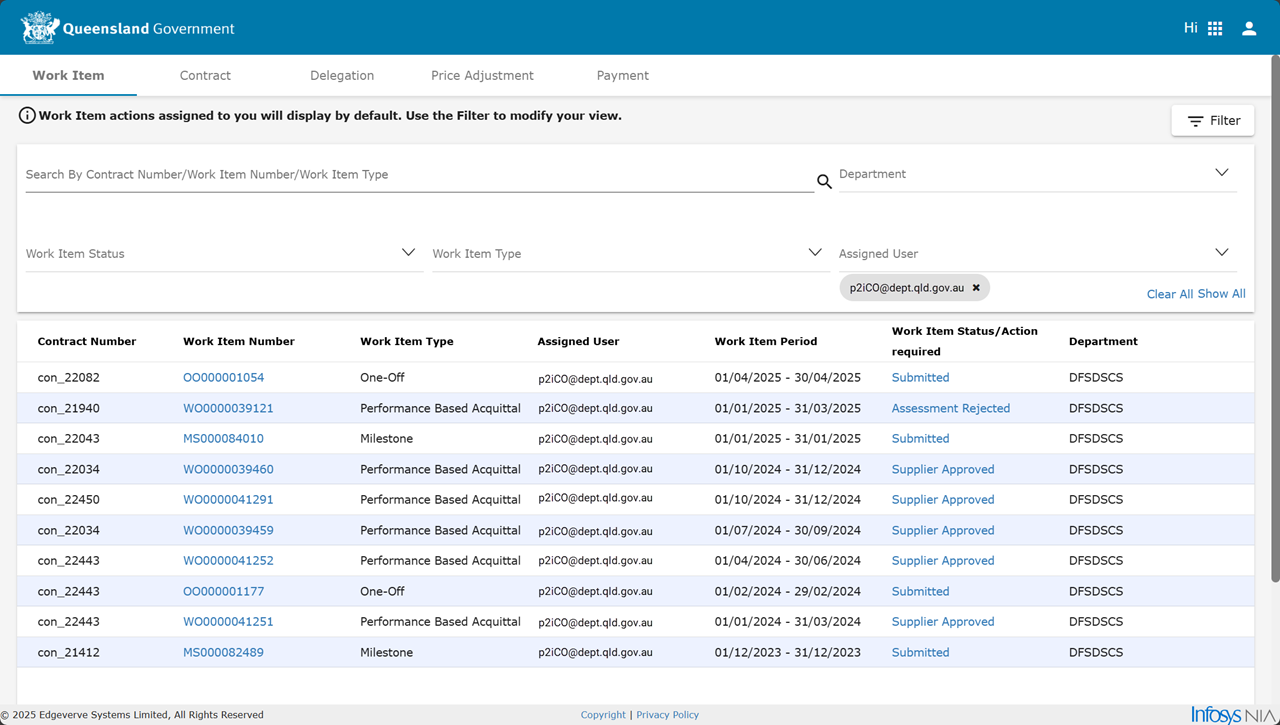Expand the Assigned User dropdown
Viewport: 1280px width, 725px height.
1221,253
